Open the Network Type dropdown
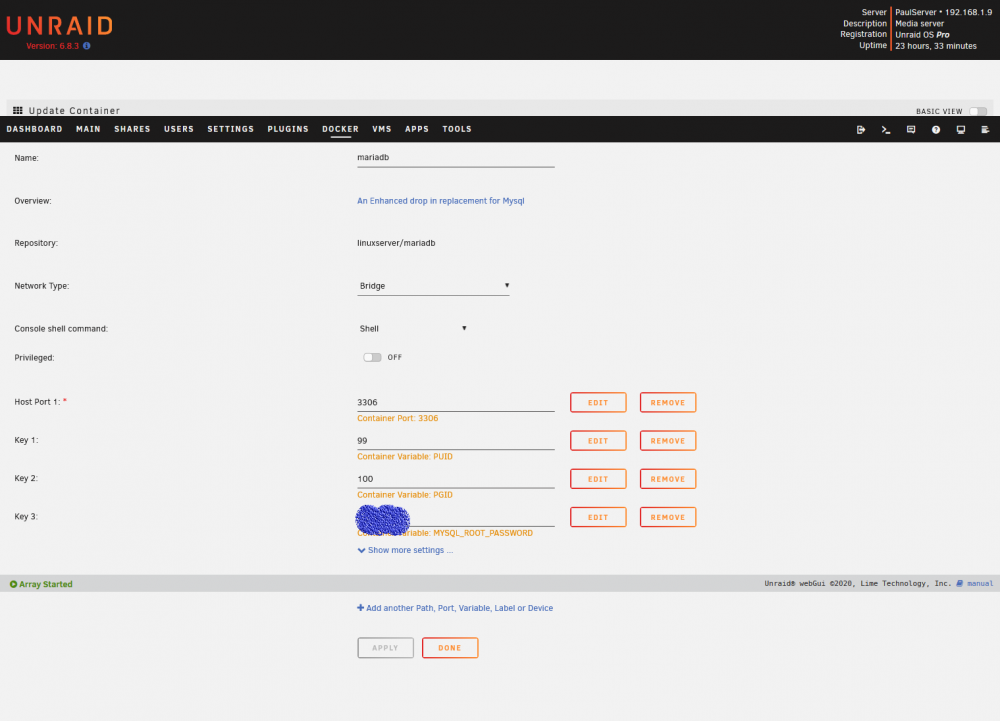 click(x=434, y=286)
